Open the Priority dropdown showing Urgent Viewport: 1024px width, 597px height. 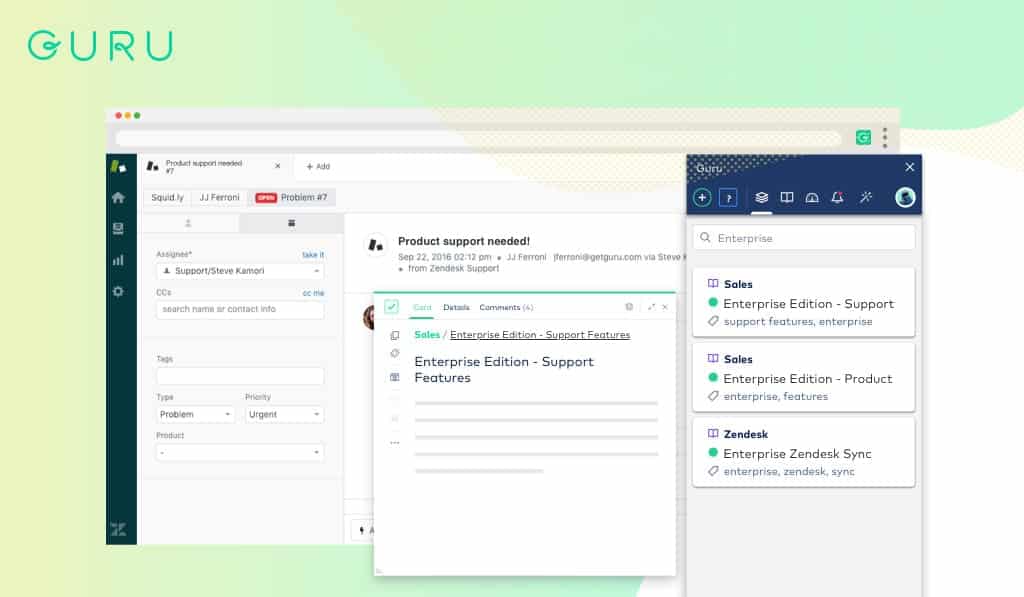click(x=284, y=414)
